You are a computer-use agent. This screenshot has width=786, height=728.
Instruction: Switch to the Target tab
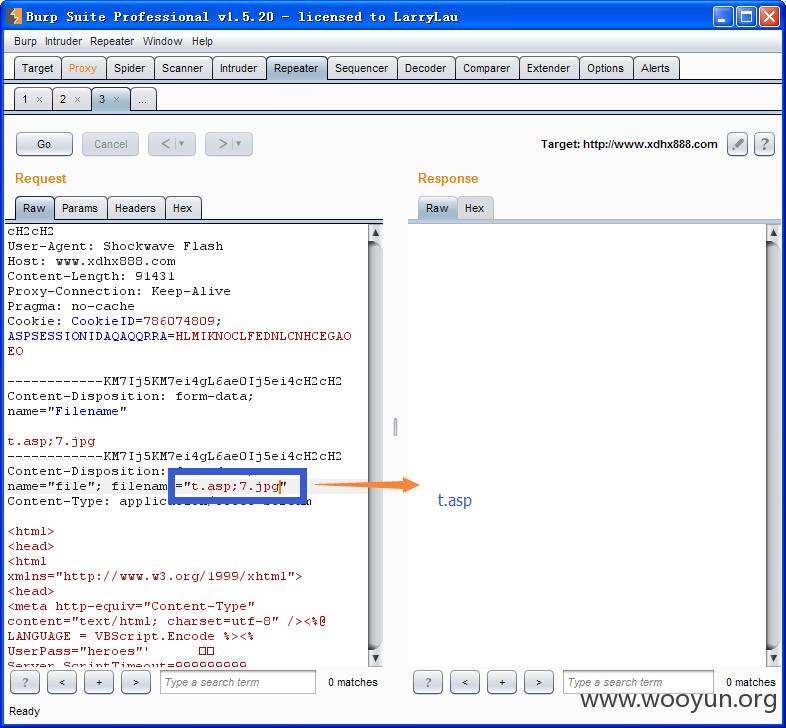(38, 68)
